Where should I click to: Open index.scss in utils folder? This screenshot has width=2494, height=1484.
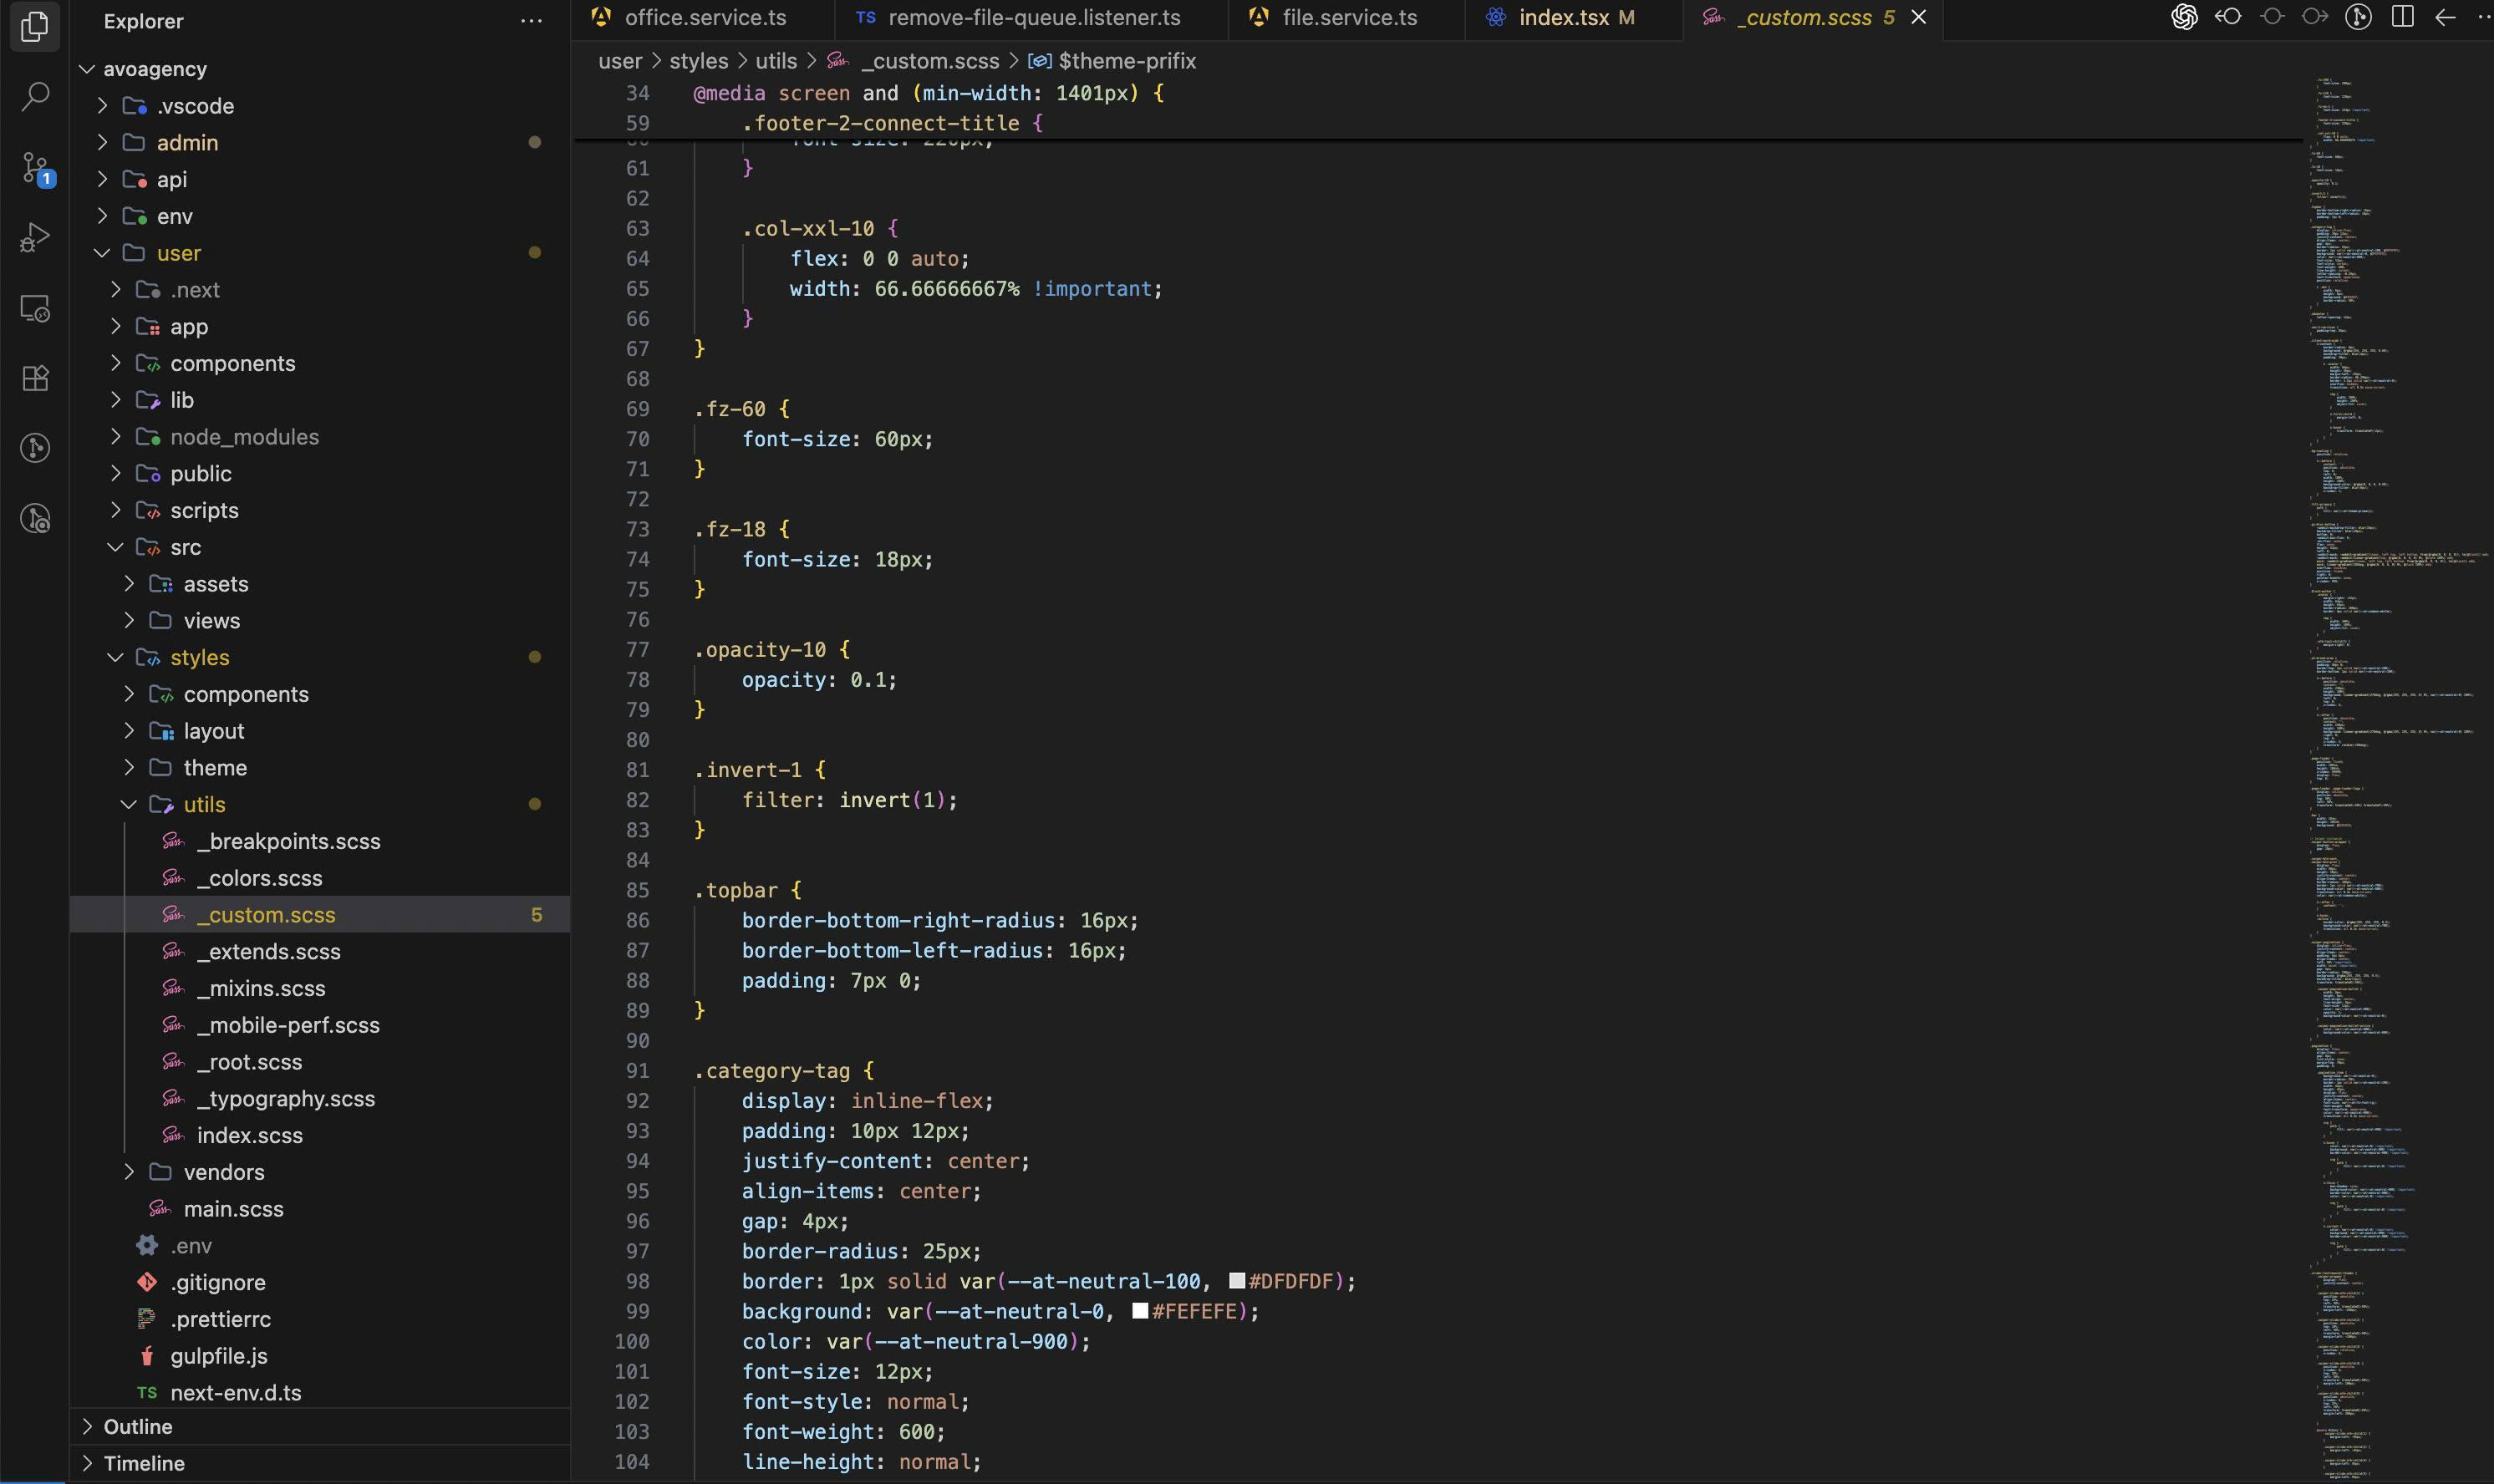tap(320, 1135)
